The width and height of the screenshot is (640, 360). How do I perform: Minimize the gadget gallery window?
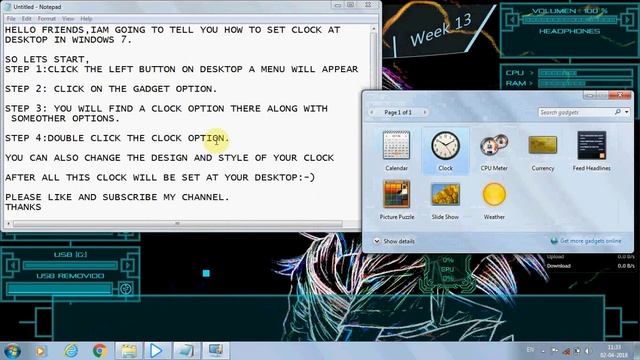coord(589,96)
